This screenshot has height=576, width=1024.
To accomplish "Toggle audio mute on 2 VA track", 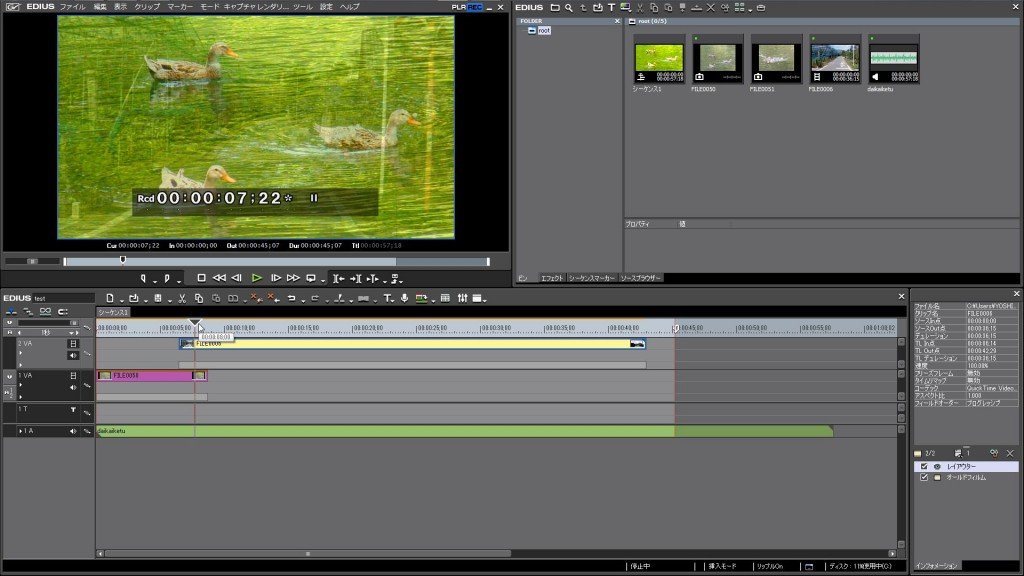I will tap(73, 355).
